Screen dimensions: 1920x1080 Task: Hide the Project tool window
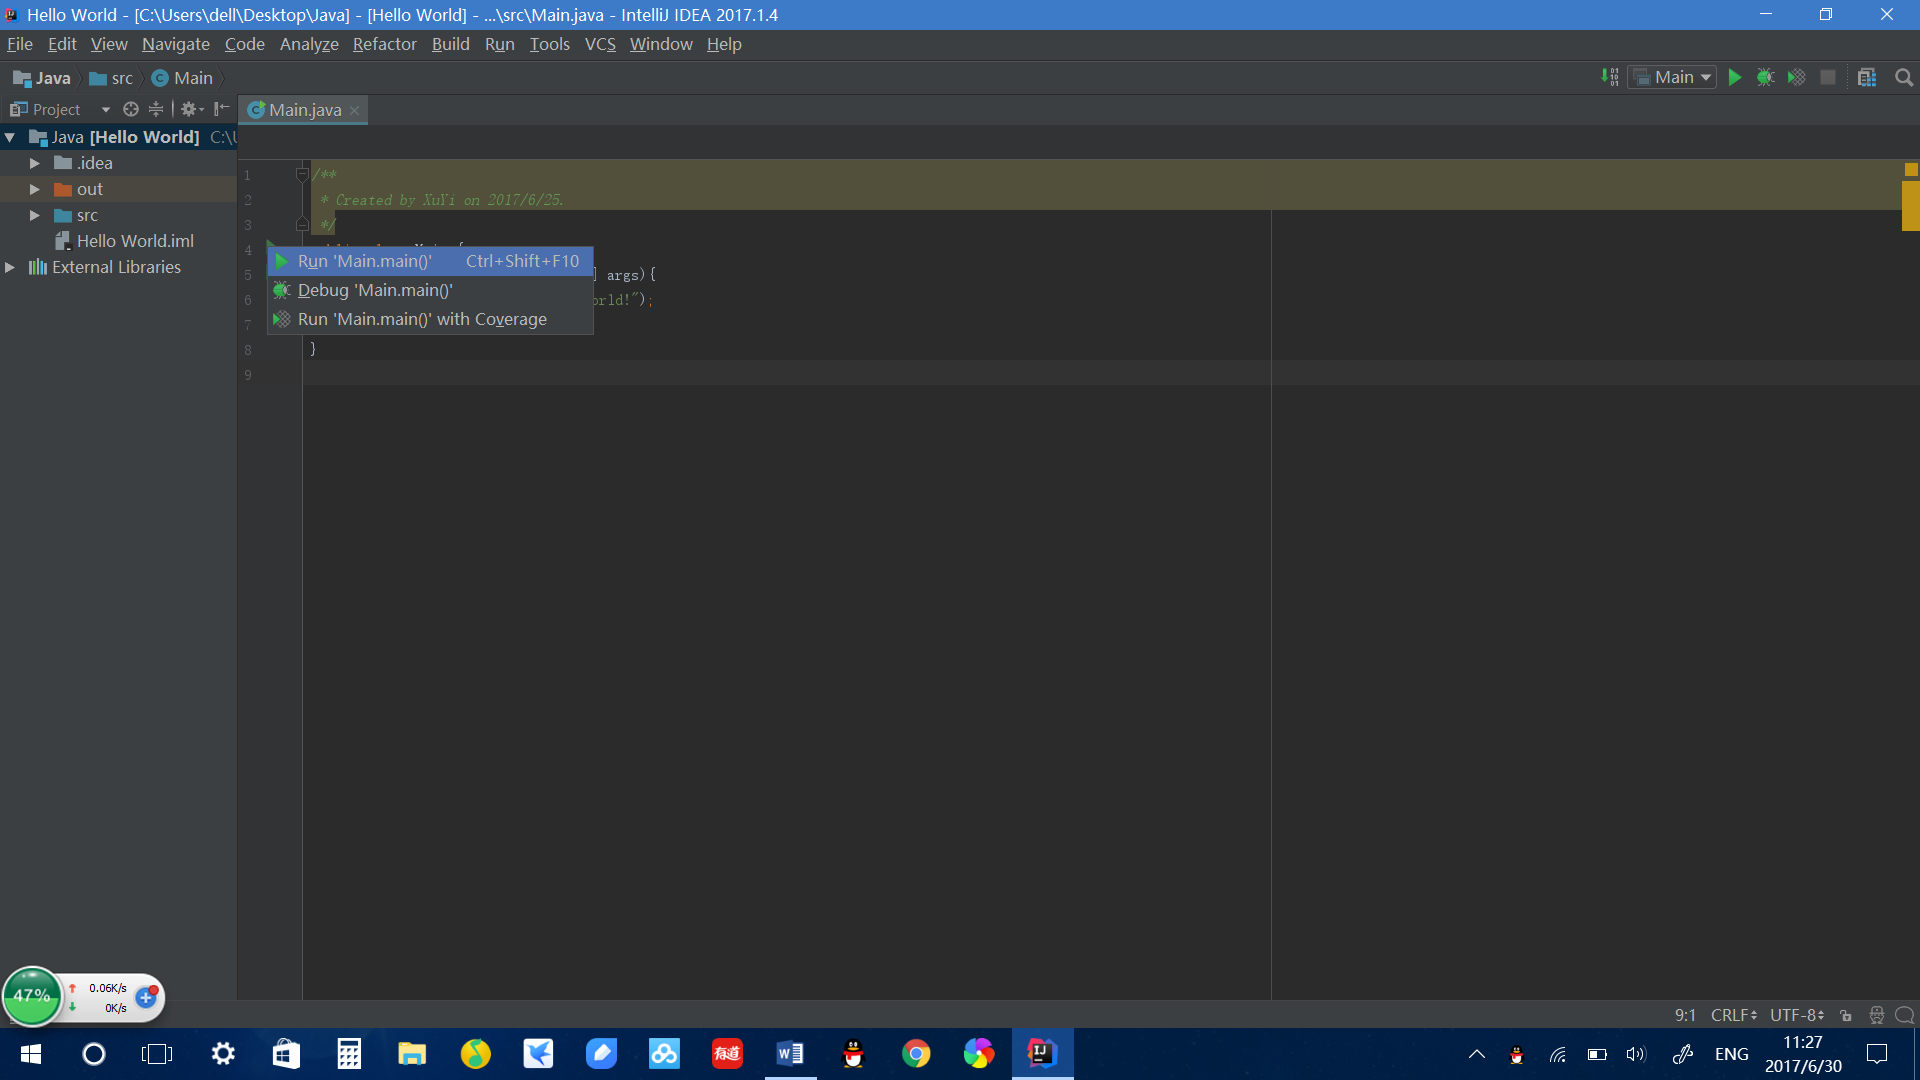(222, 109)
